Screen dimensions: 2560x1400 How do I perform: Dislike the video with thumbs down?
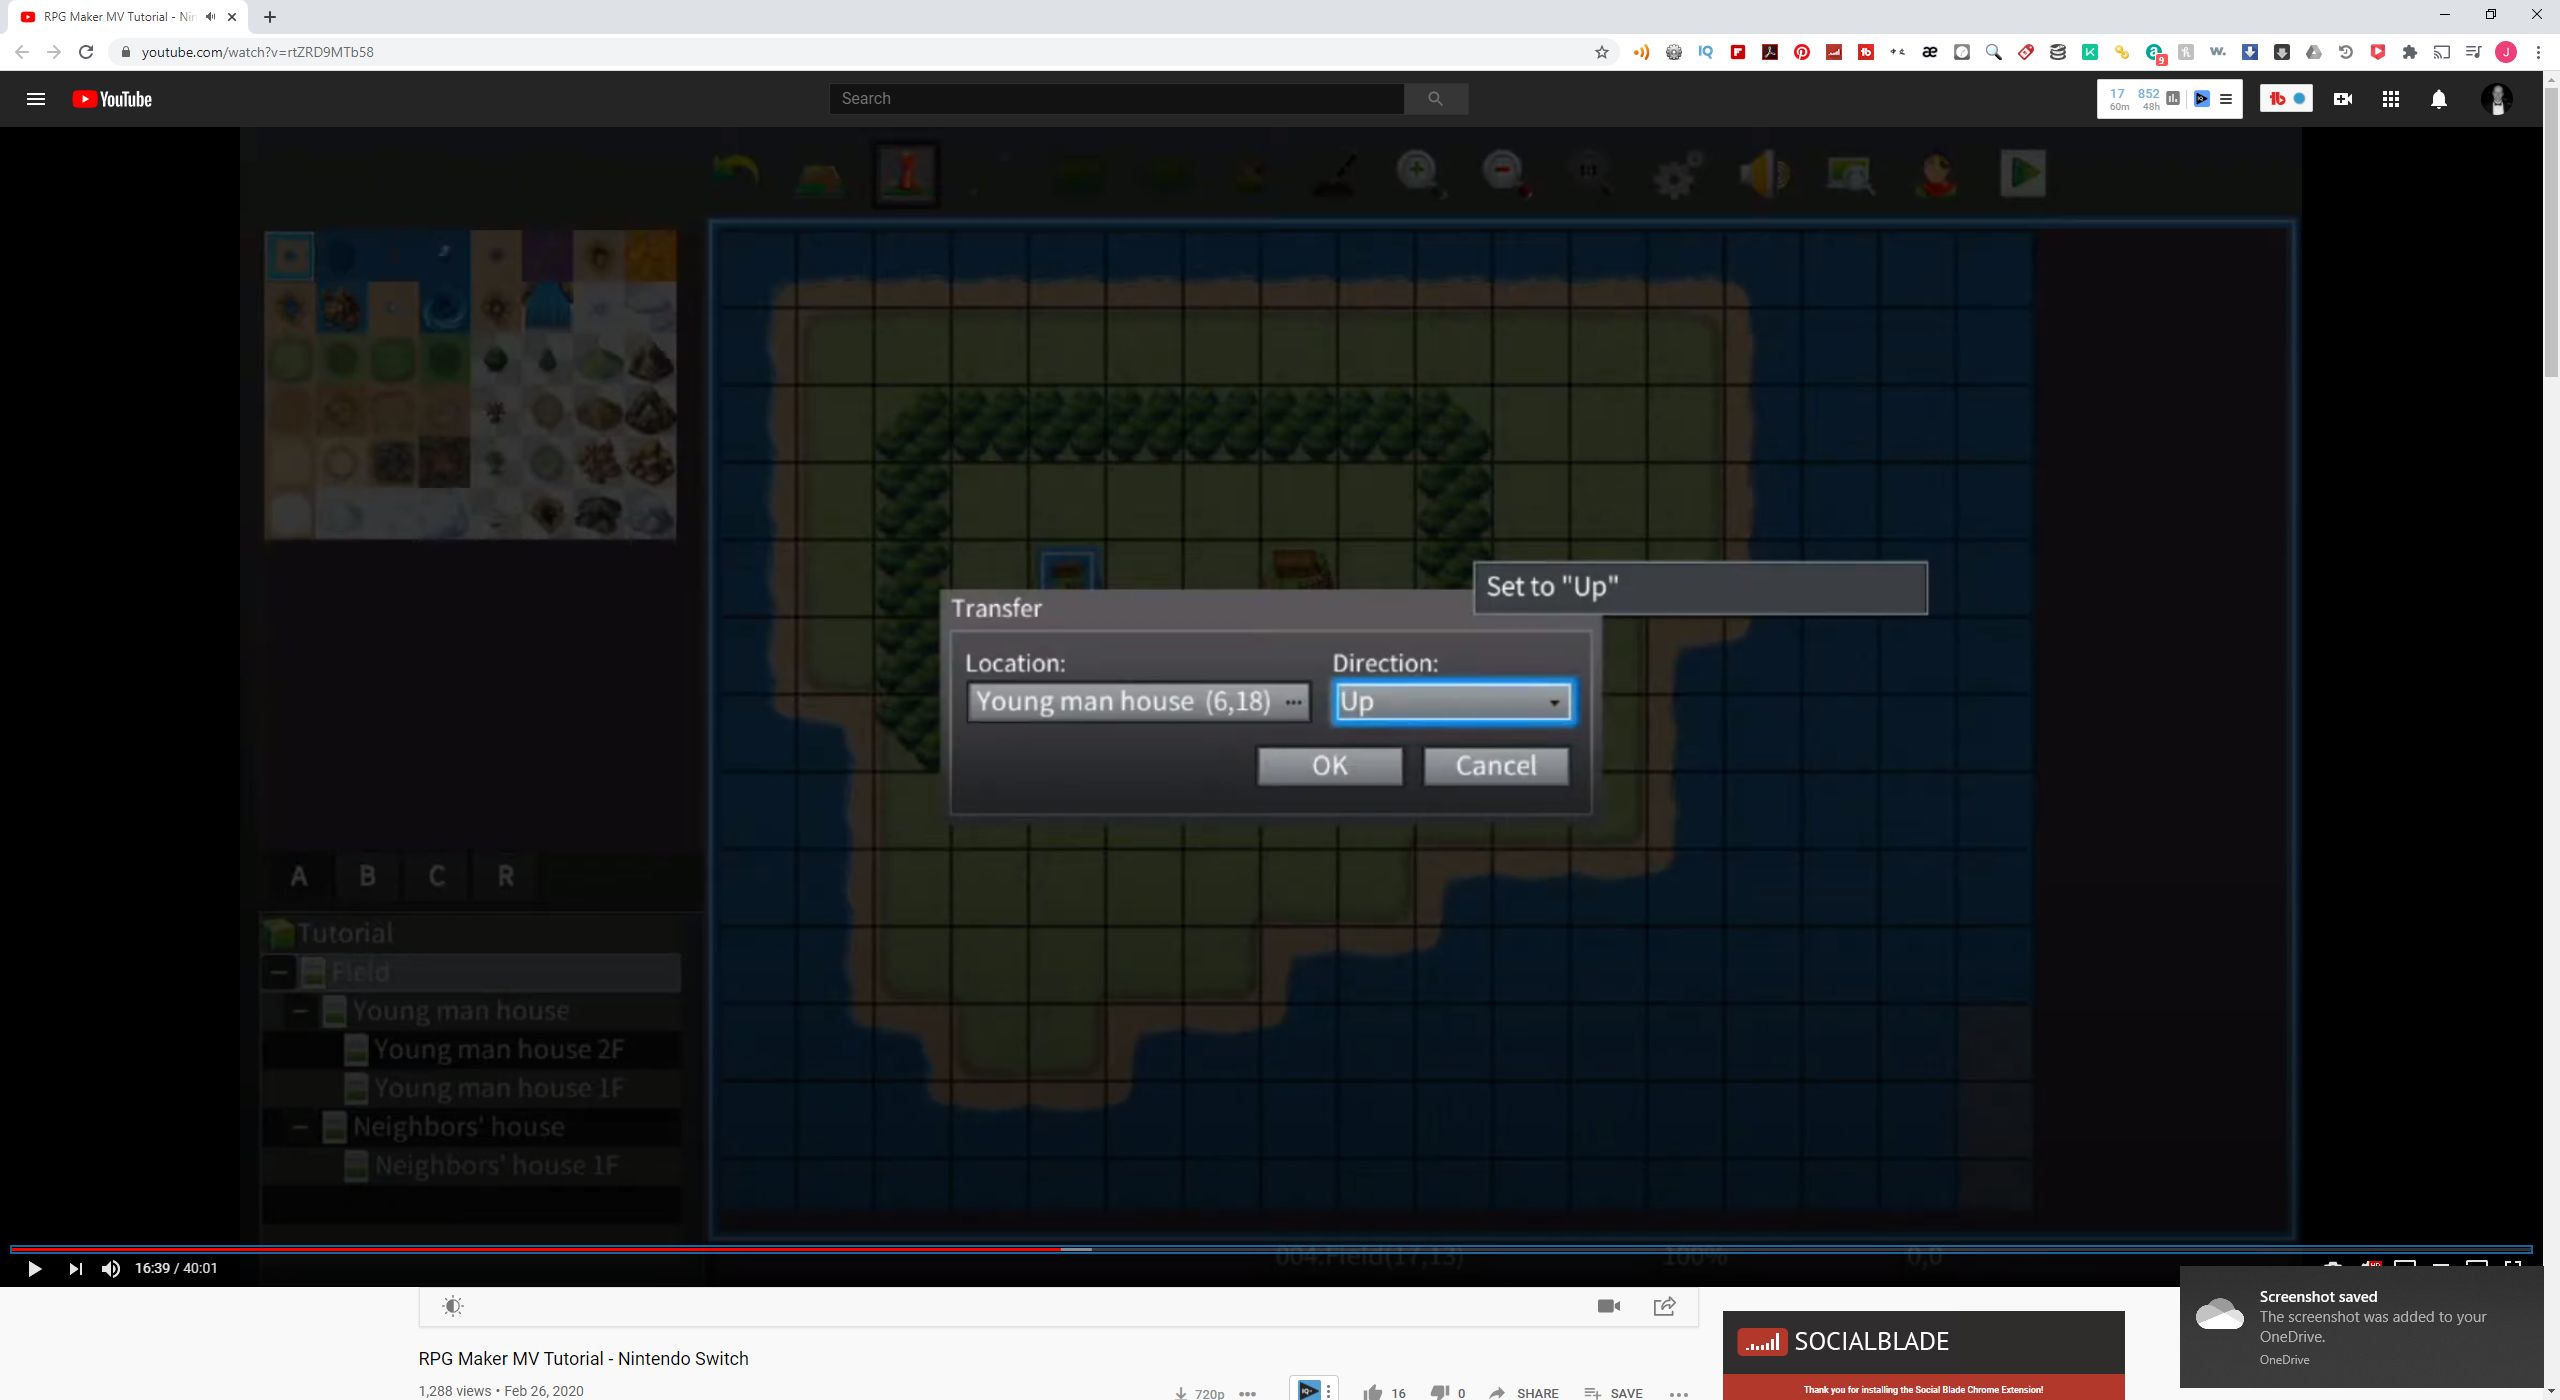click(1440, 1392)
